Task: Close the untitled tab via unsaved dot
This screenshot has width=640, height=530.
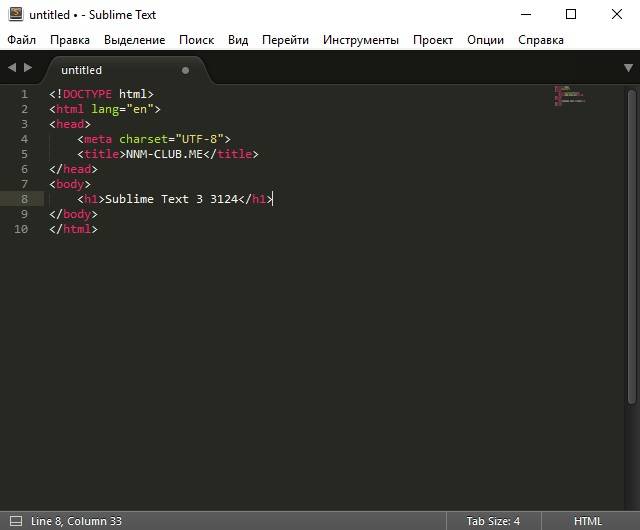Action: [185, 70]
